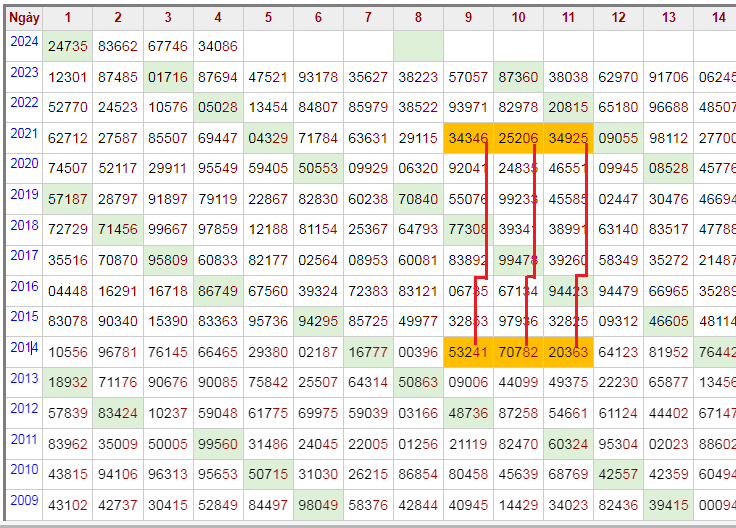Click the green cell 98049
The height and width of the screenshot is (528, 736).
tap(318, 505)
